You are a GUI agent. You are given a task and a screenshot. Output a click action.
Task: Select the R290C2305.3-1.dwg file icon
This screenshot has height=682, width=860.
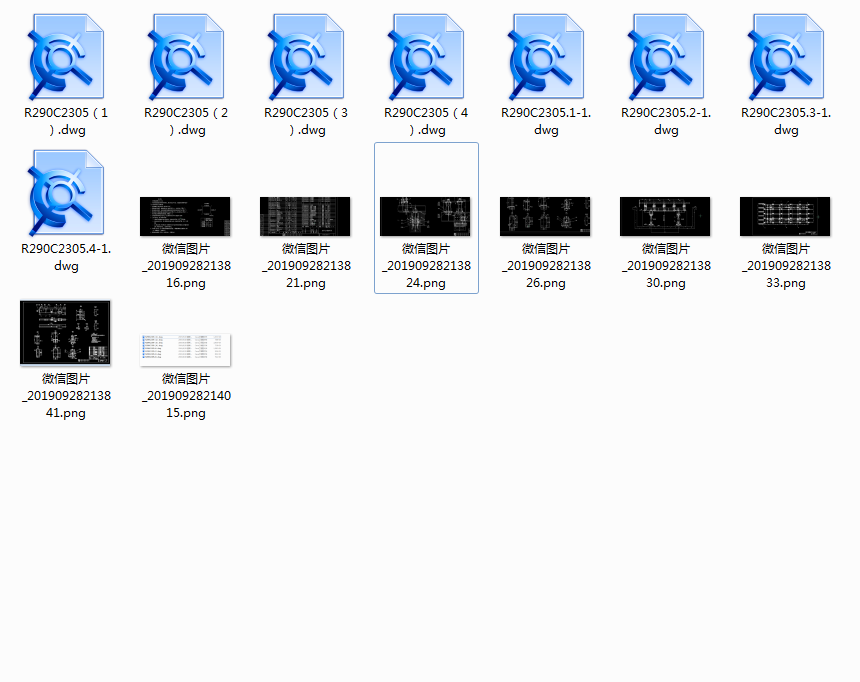787,57
